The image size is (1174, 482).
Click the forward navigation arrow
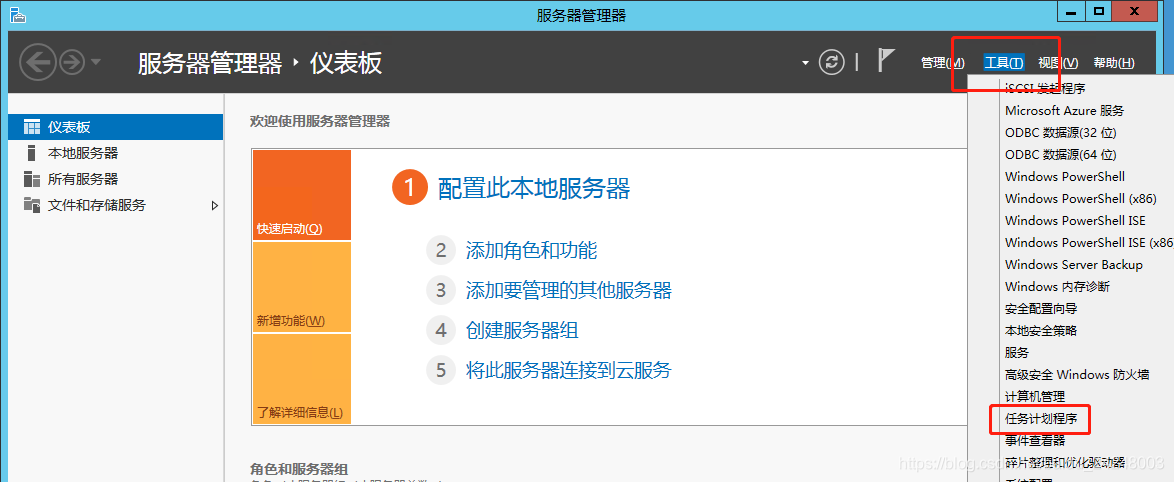point(72,63)
